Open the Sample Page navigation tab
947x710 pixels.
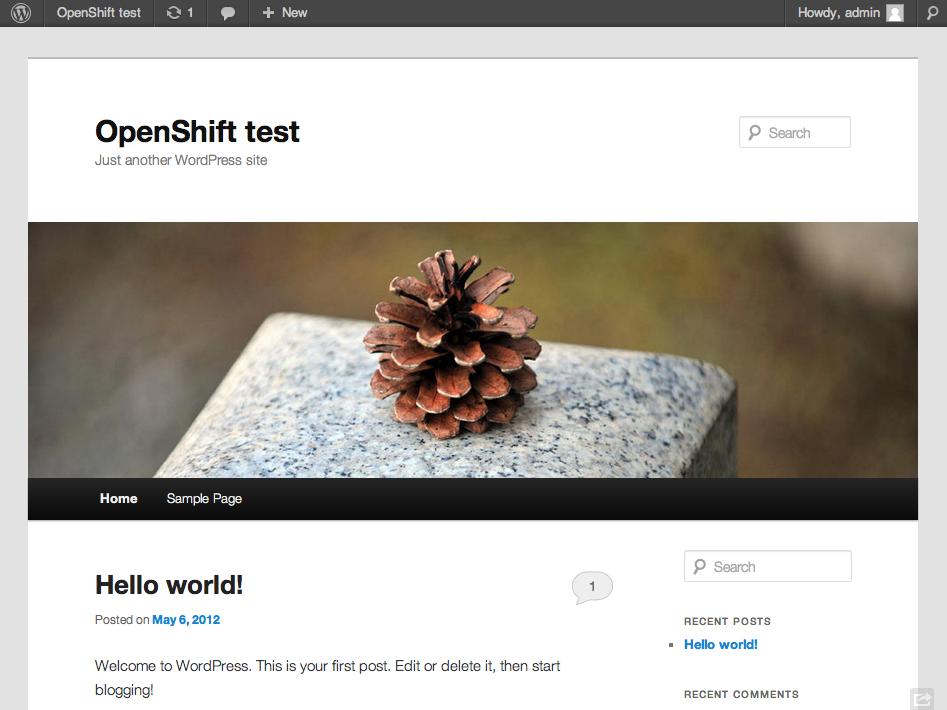[204, 499]
